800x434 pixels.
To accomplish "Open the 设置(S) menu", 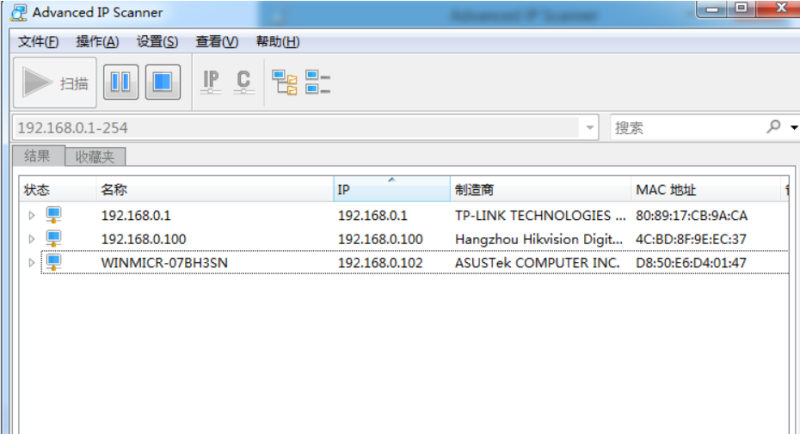I will 157,41.
